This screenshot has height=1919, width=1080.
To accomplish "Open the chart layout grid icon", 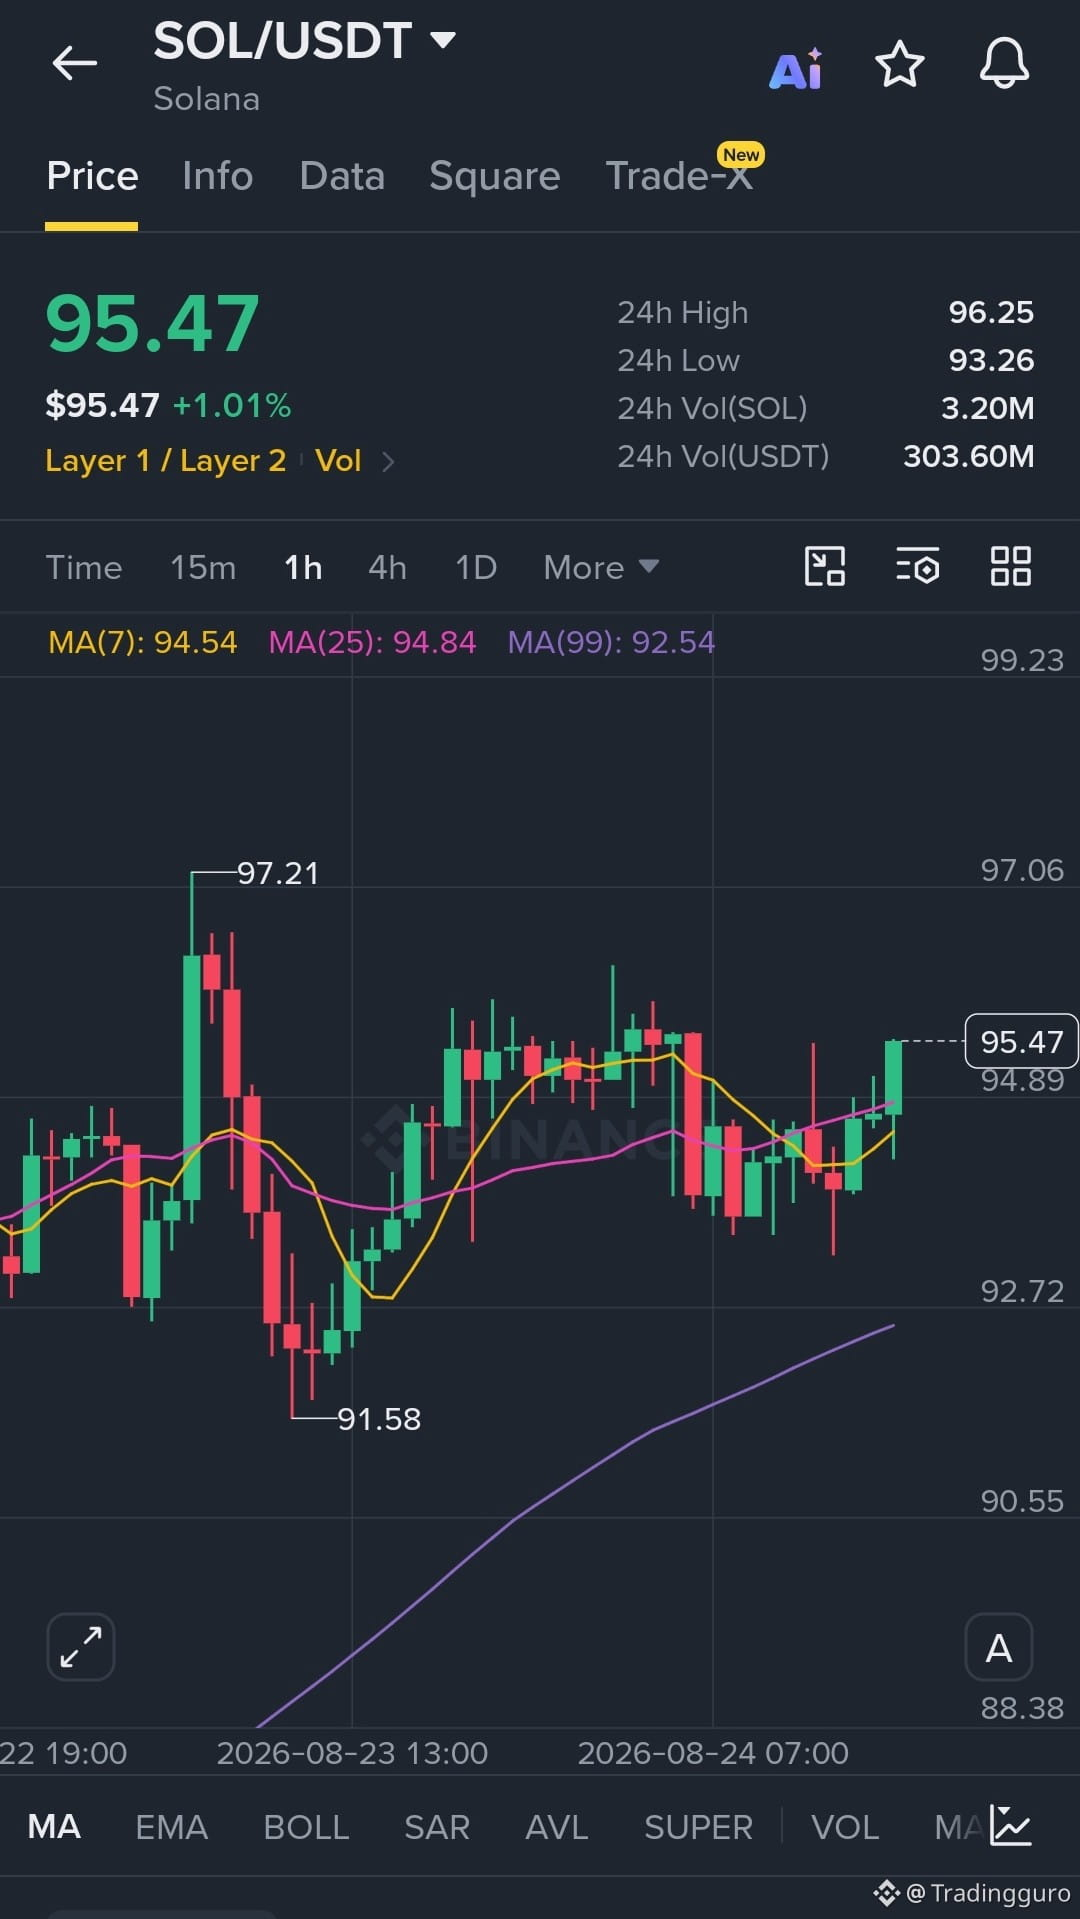I will (x=1010, y=566).
